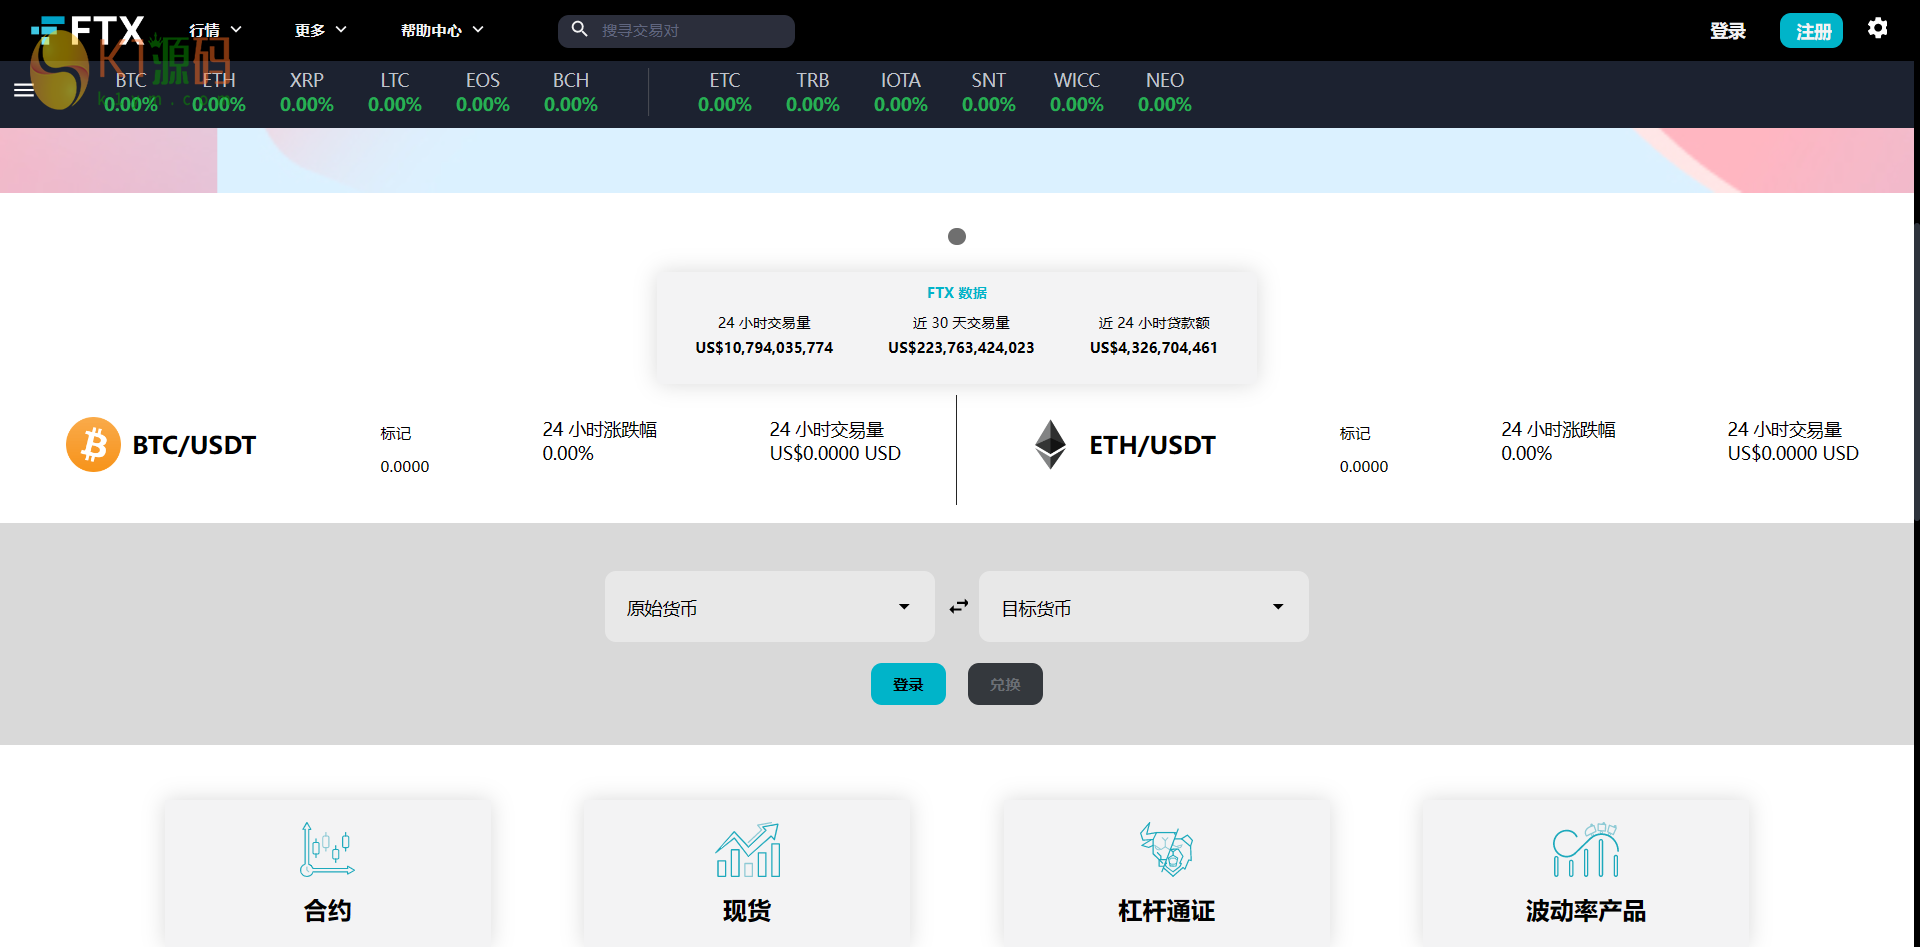Expand the 帮助中心 menu

coord(442,30)
